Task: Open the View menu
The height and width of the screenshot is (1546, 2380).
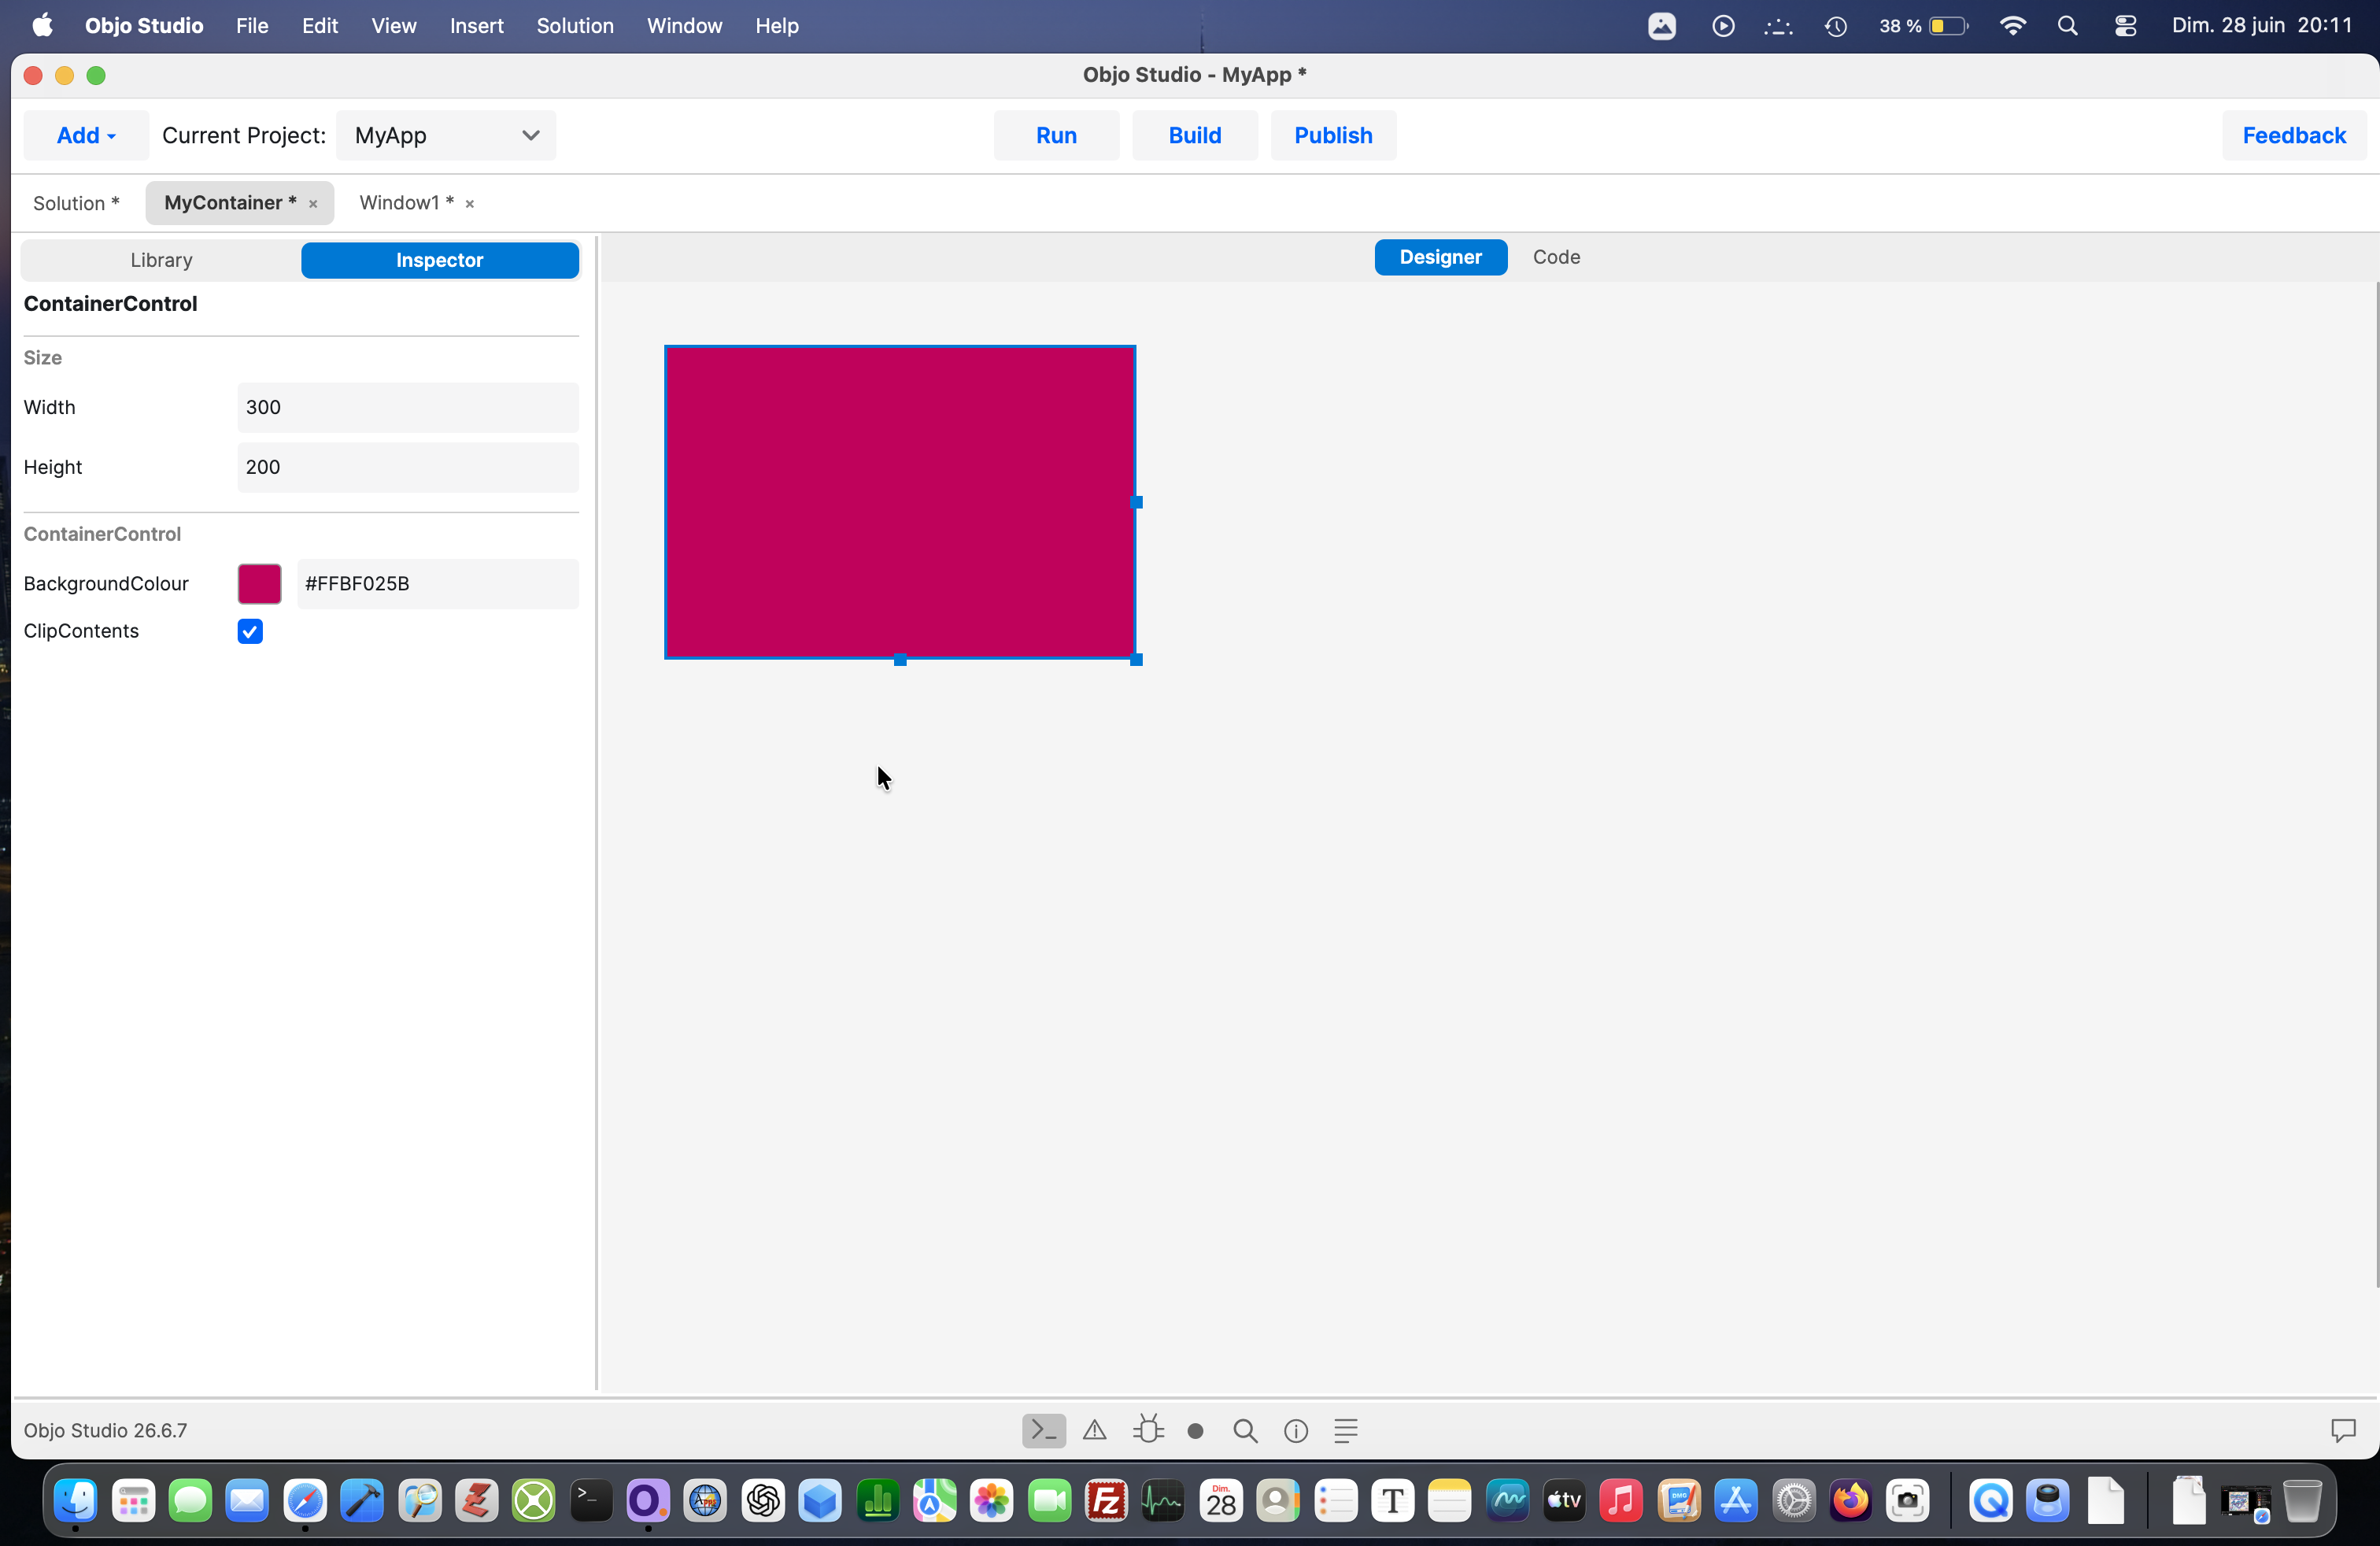Action: [x=394, y=26]
